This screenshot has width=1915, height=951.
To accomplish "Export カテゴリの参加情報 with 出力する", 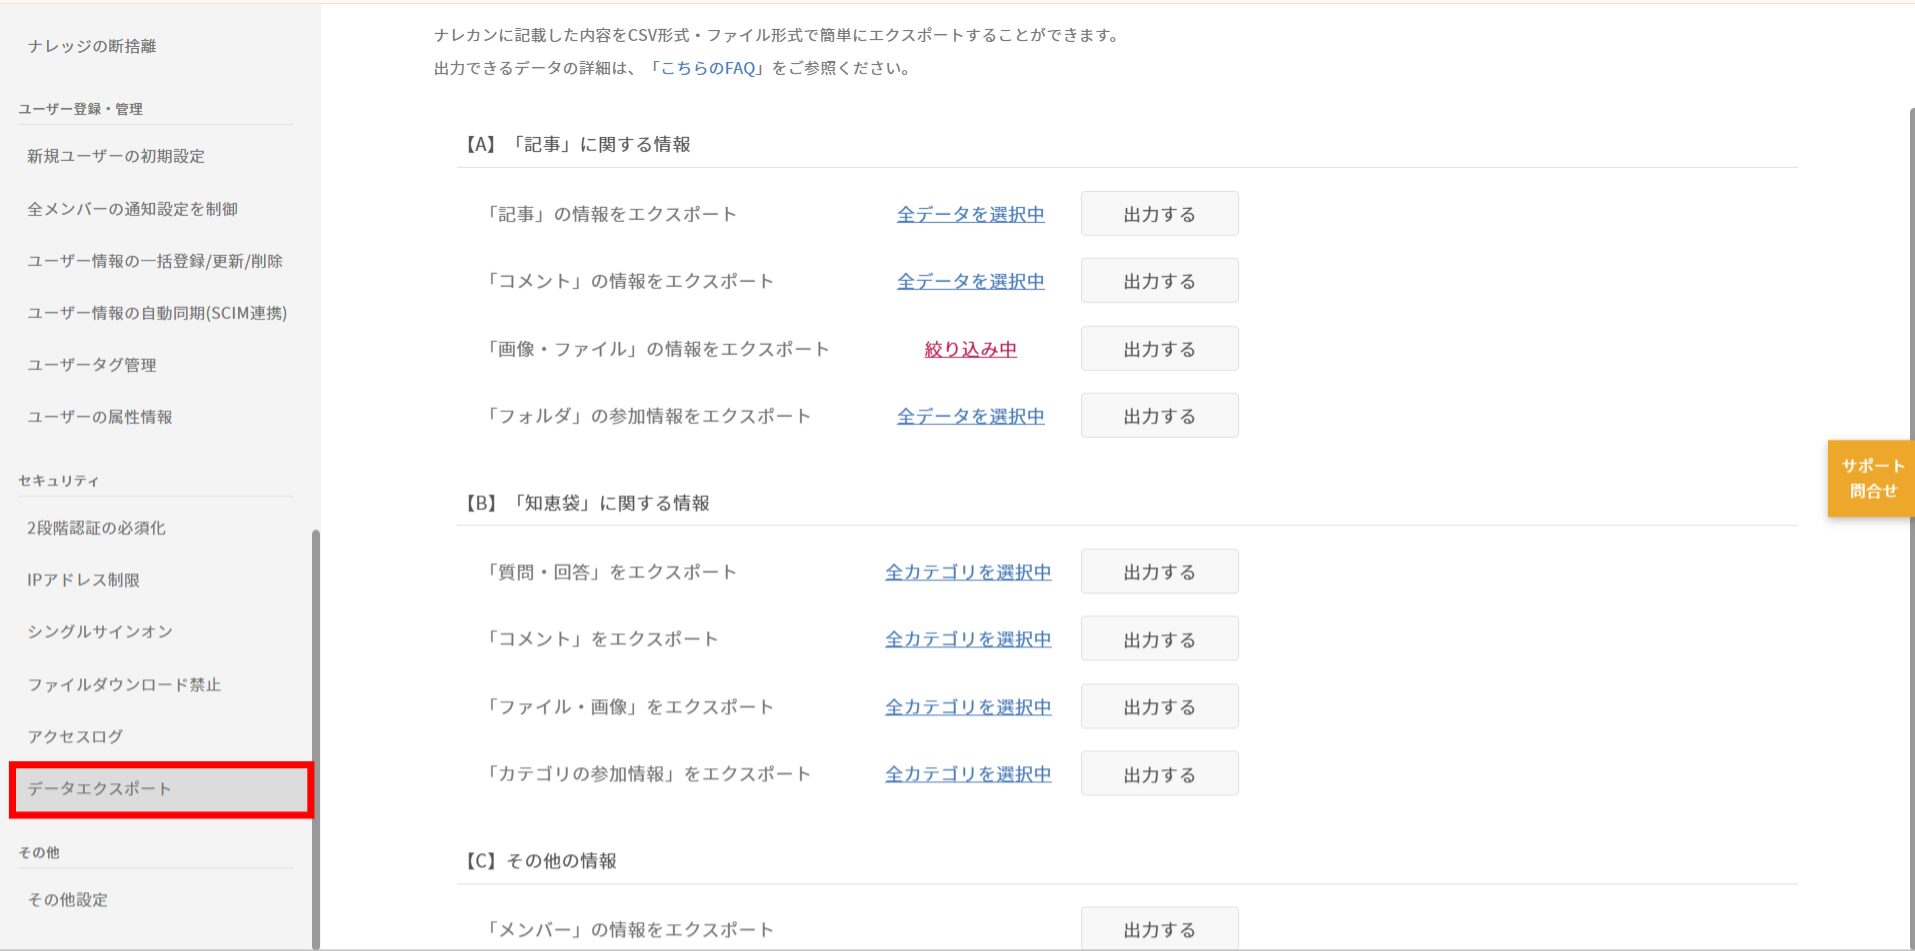I will coord(1159,774).
